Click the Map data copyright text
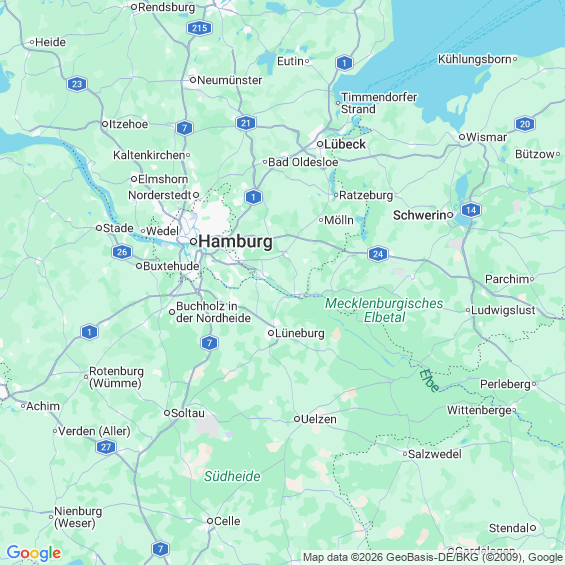The height and width of the screenshot is (565, 565). [x=433, y=557]
